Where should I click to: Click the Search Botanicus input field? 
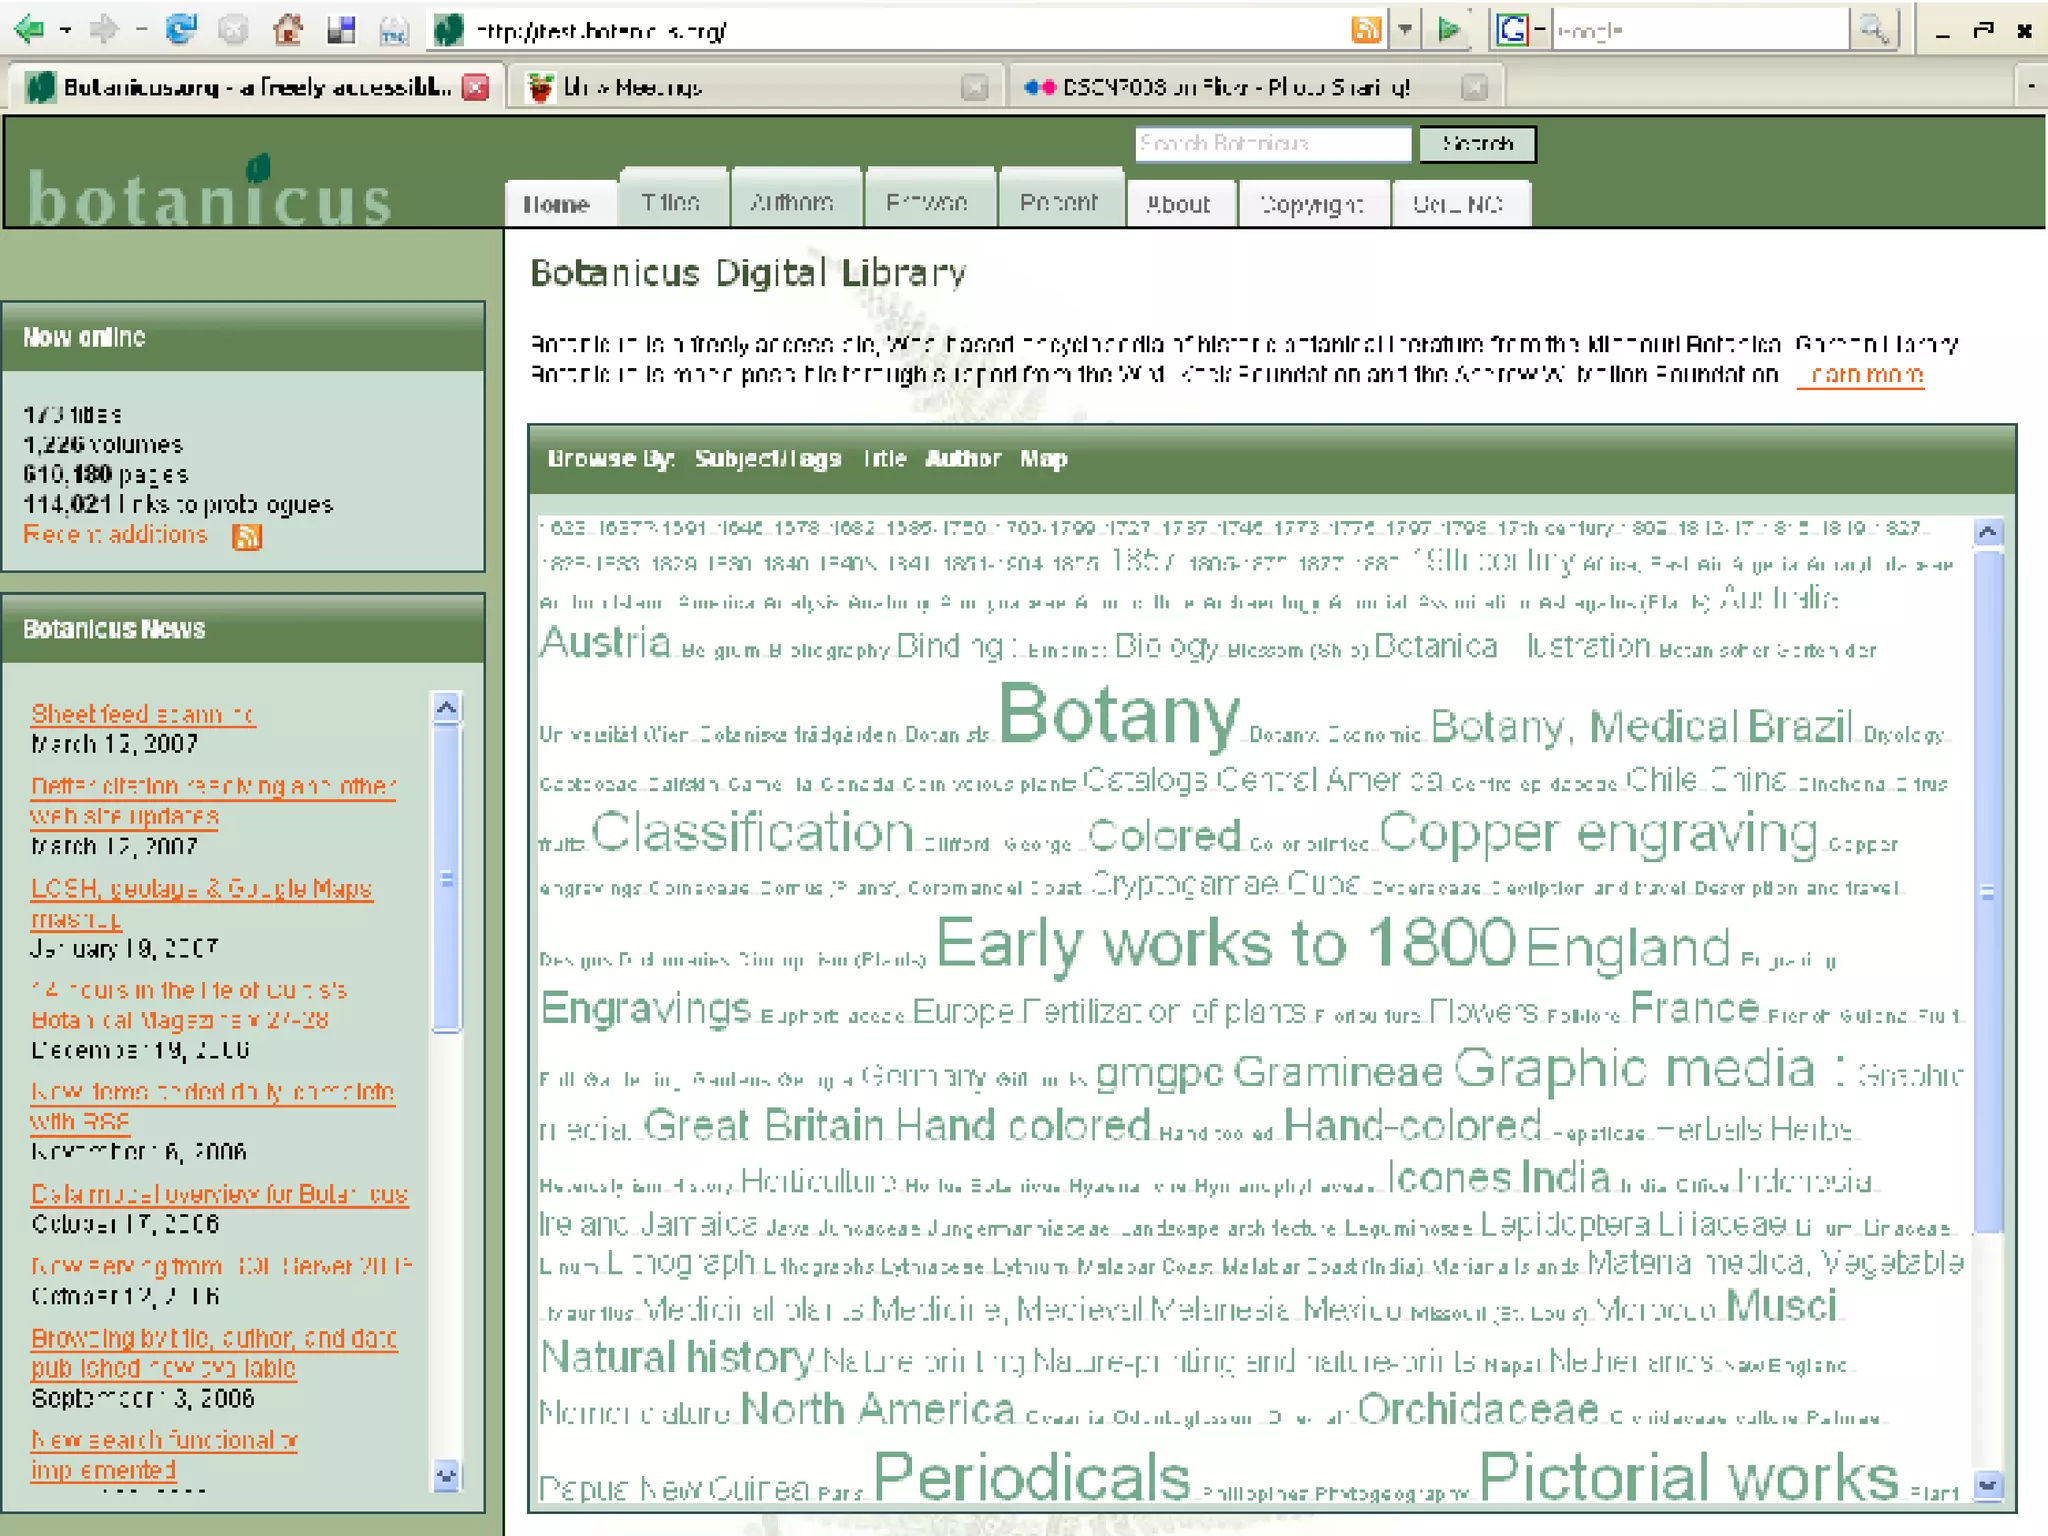1273,144
